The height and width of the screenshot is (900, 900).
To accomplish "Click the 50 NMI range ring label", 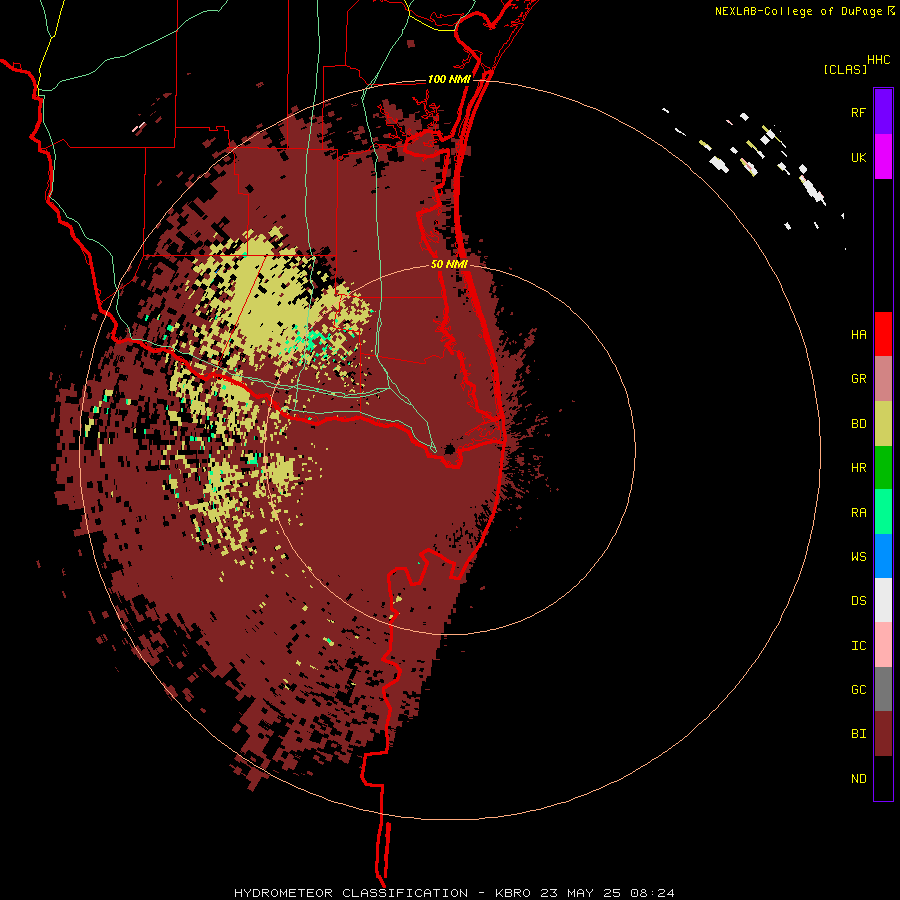I will (x=449, y=264).
